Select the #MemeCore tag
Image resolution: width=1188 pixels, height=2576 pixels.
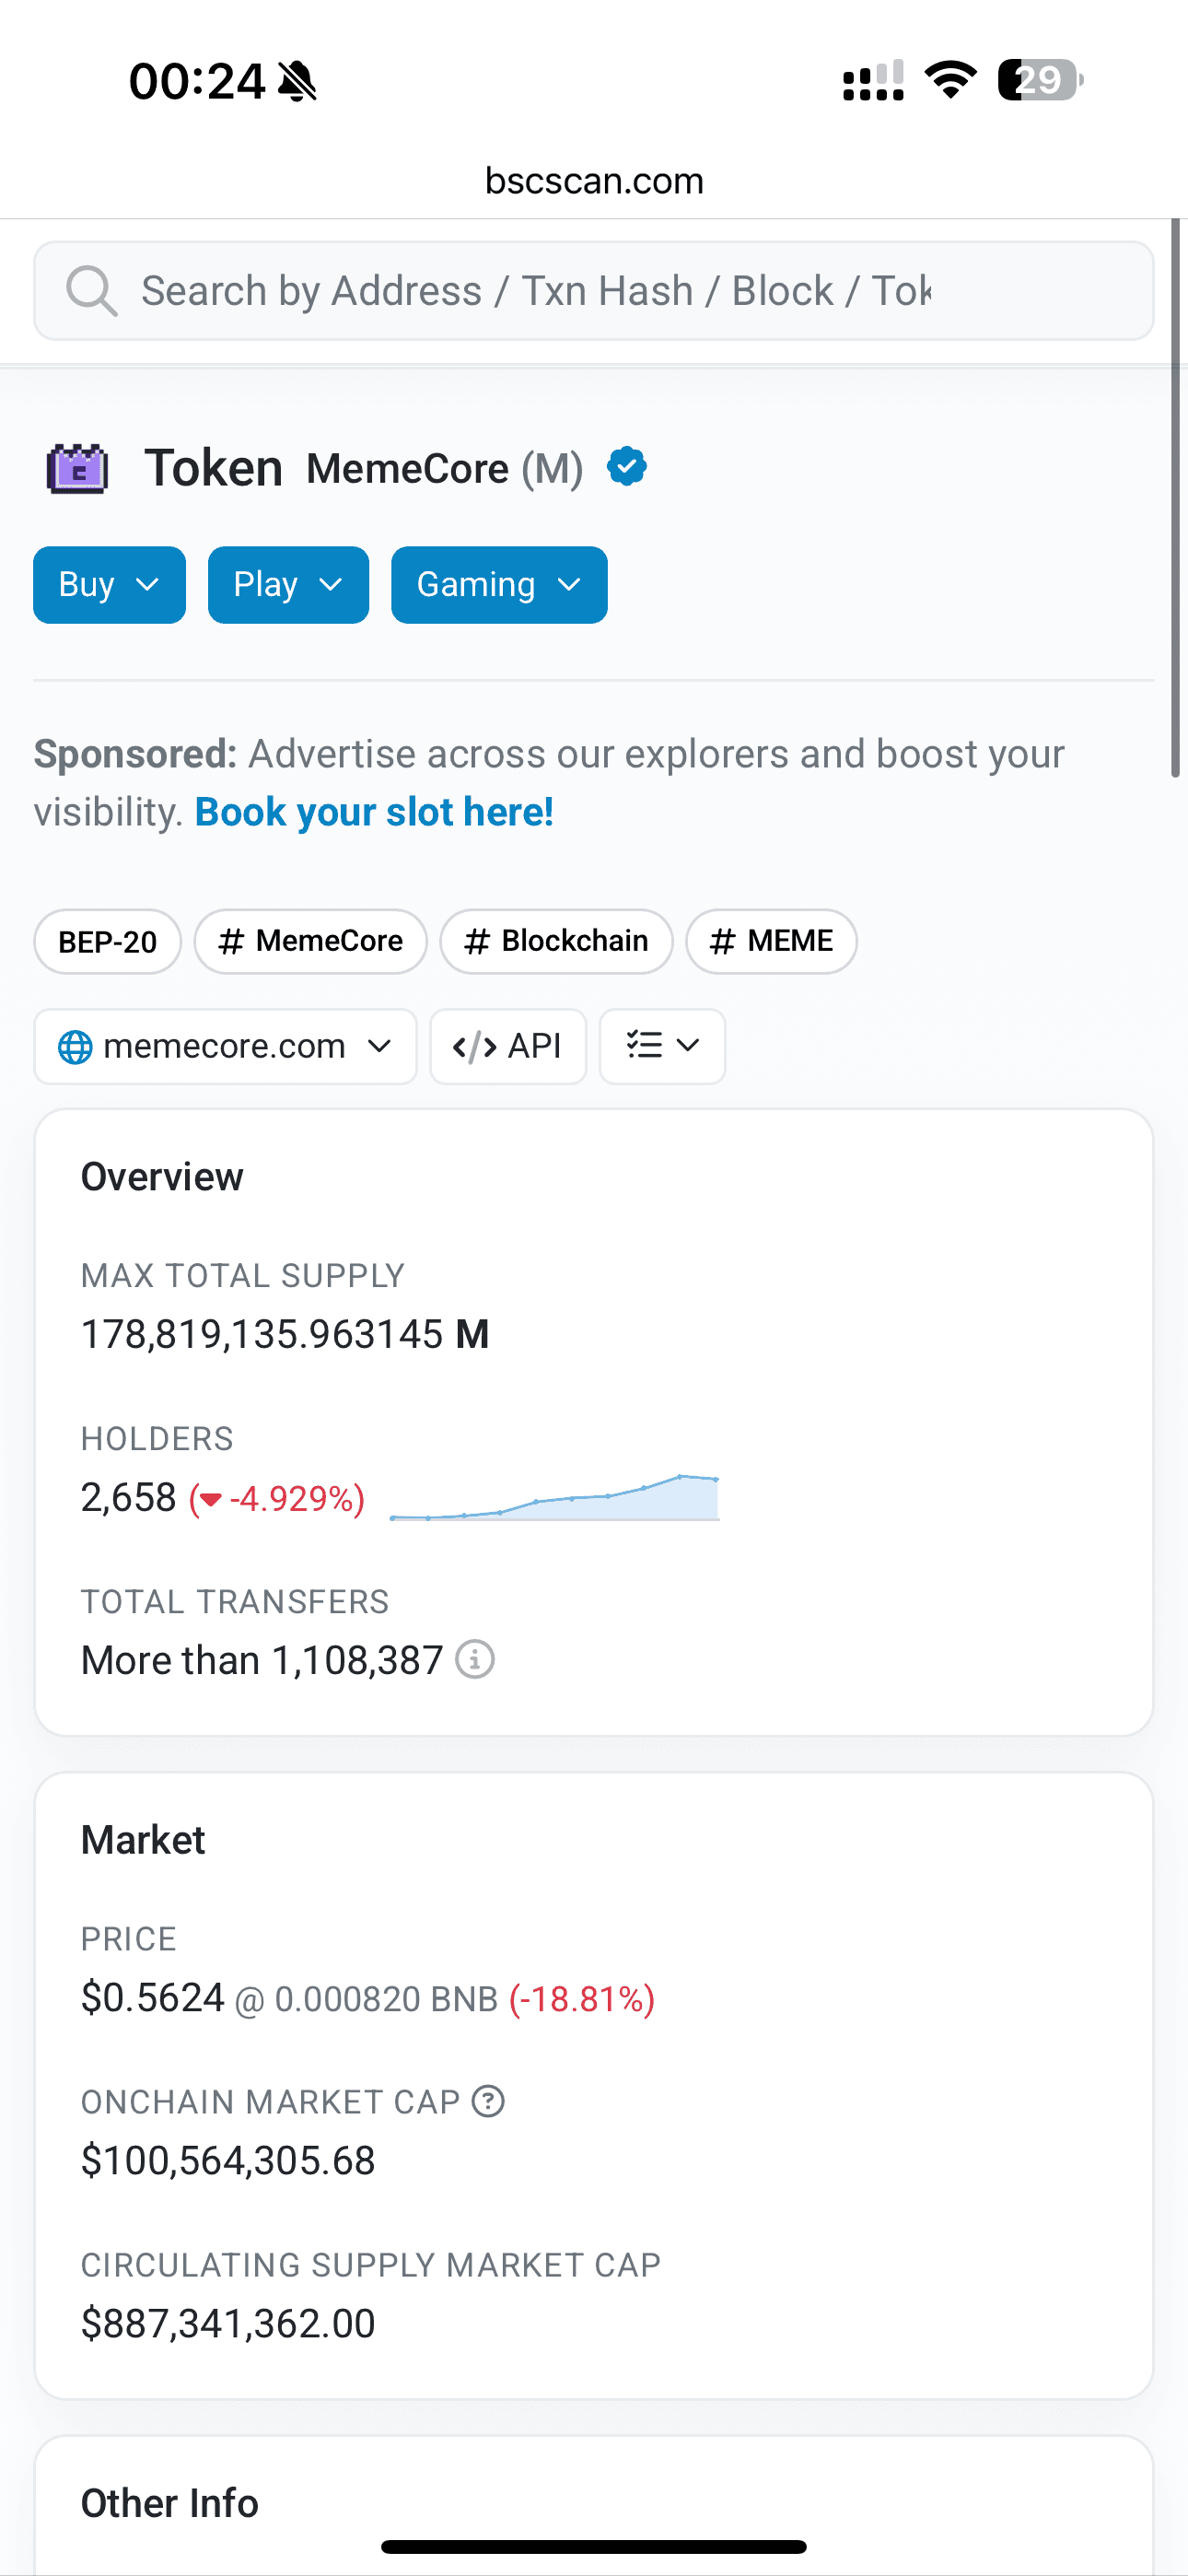click(310, 941)
